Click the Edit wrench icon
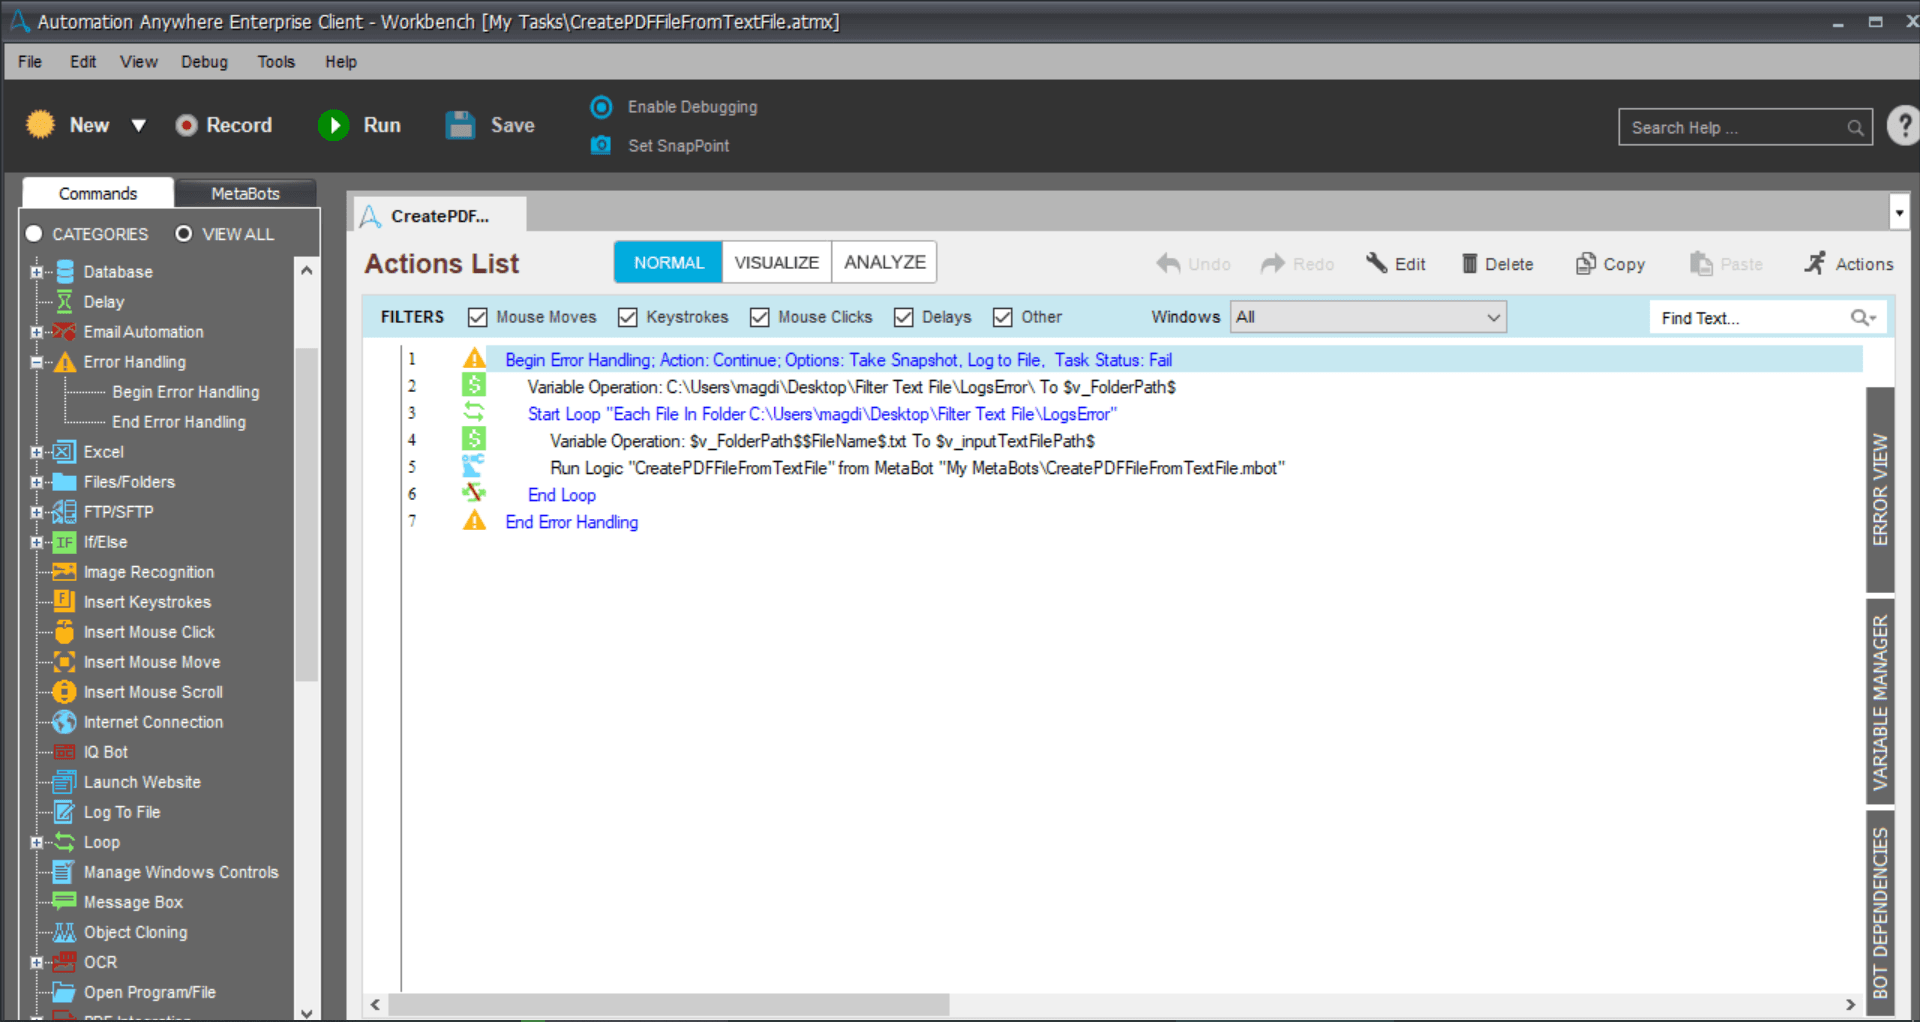Image resolution: width=1920 pixels, height=1022 pixels. tap(1377, 263)
